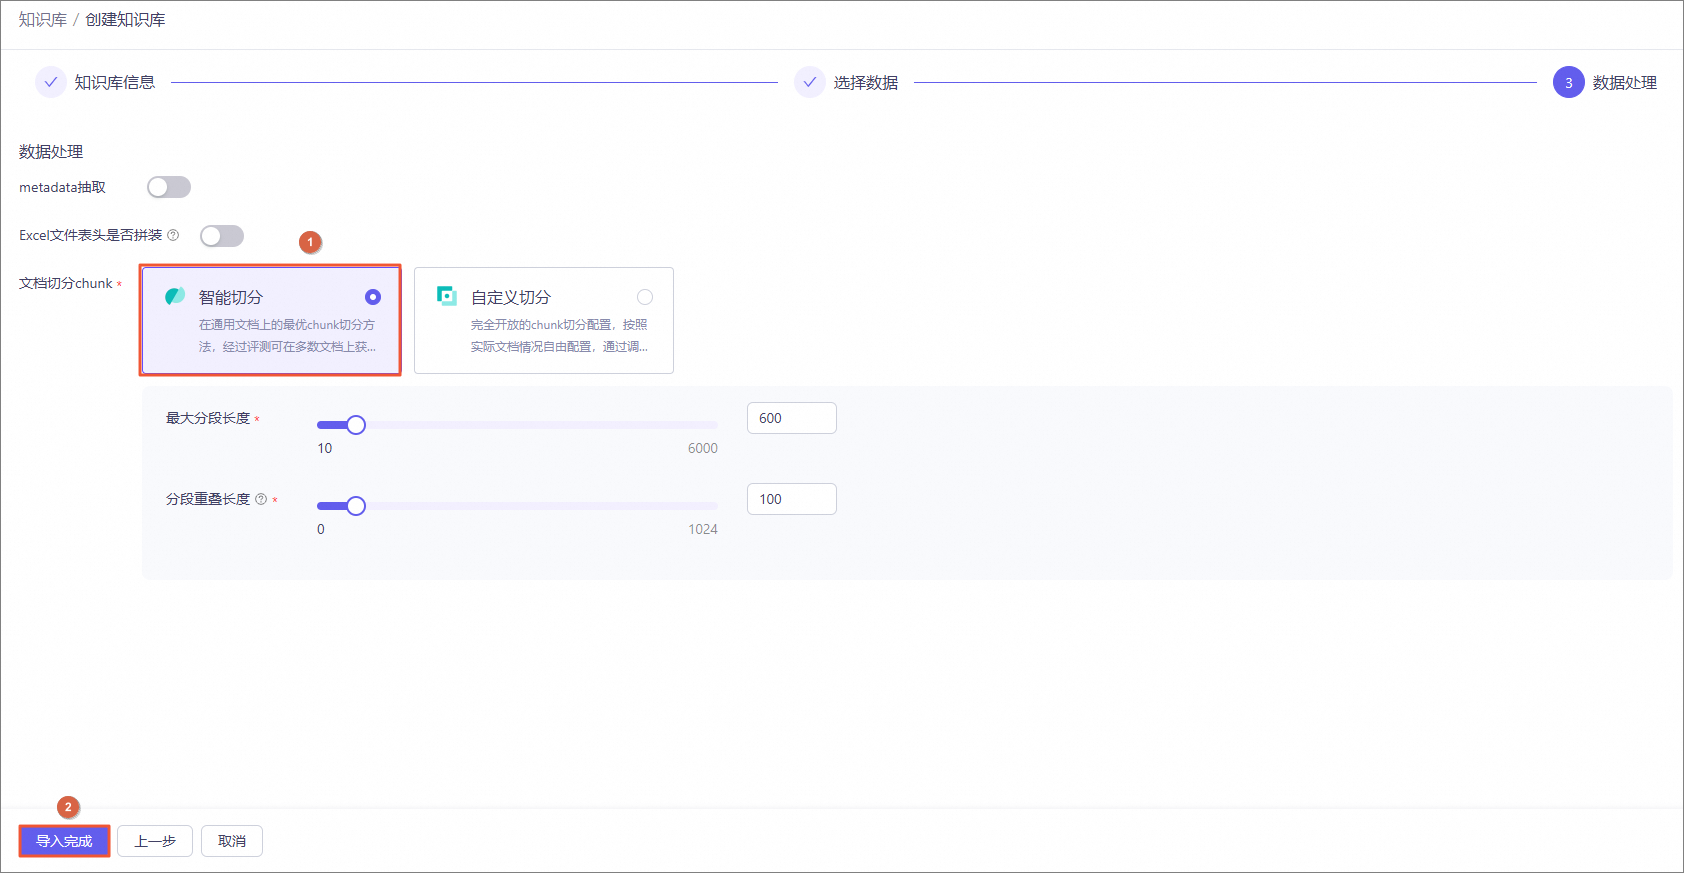Screen dimensions: 1684x873
Task: Select the 自定义切分 radio button
Action: point(645,297)
